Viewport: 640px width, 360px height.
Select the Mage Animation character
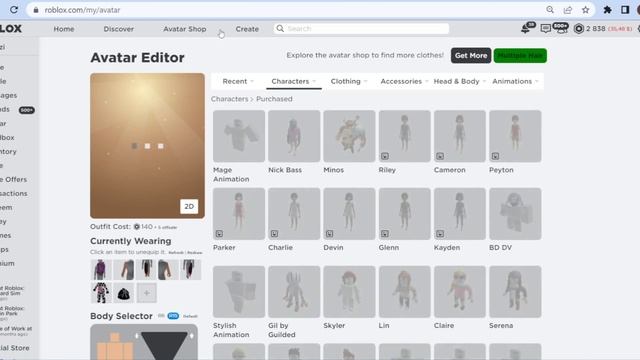pos(239,136)
